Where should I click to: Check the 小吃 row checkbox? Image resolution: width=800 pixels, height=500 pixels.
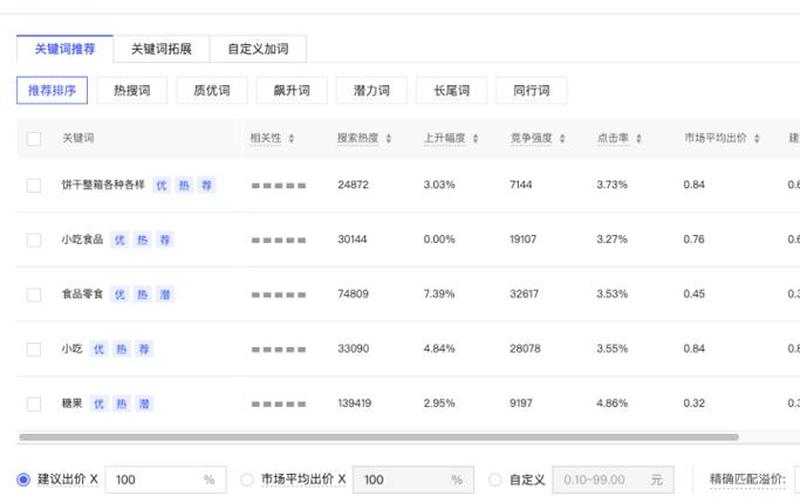point(34,349)
